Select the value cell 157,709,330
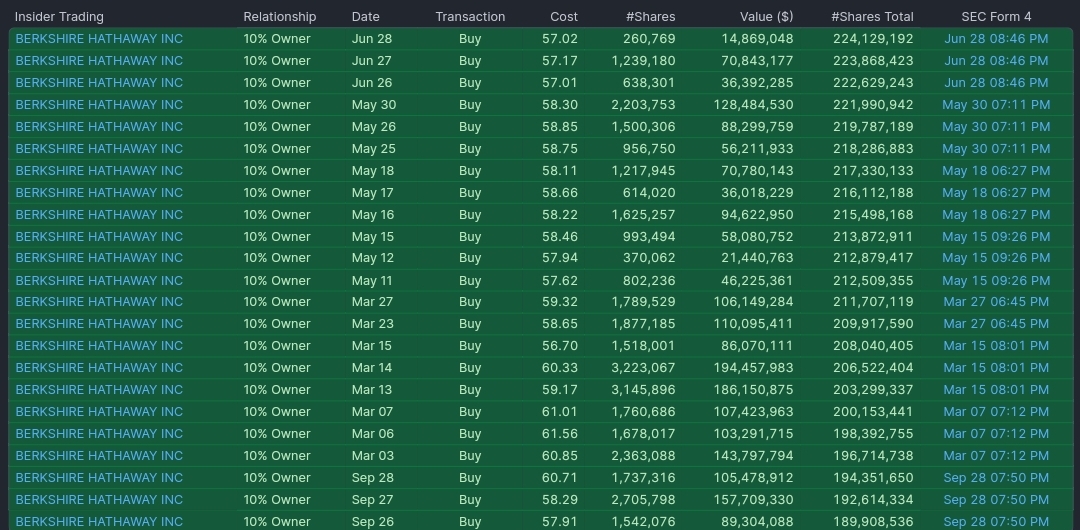 tap(754, 500)
